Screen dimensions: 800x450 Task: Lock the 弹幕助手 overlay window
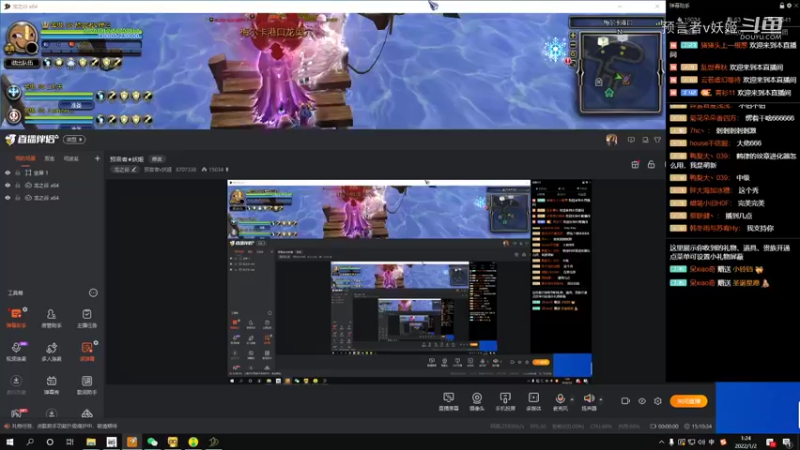(x=782, y=6)
